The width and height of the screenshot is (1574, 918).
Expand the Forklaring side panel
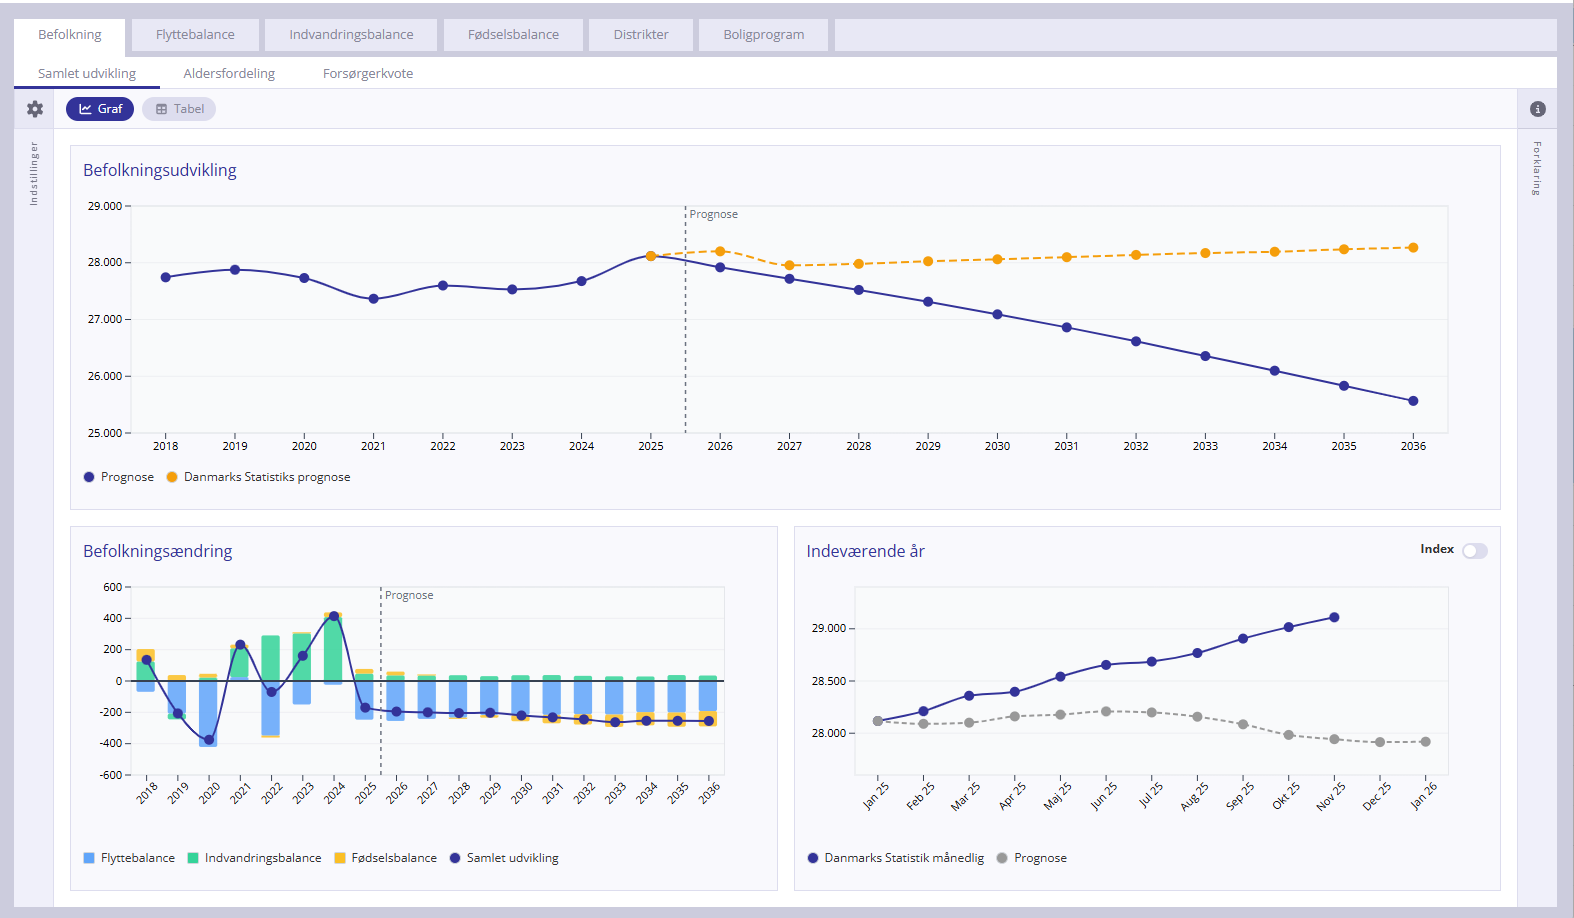click(1537, 168)
